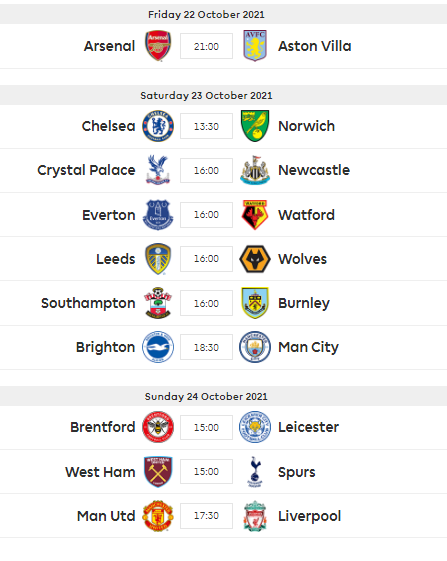447x561 pixels.
Task: Click the 13:30 Chelsea v Norwich time
Action: click(x=207, y=126)
